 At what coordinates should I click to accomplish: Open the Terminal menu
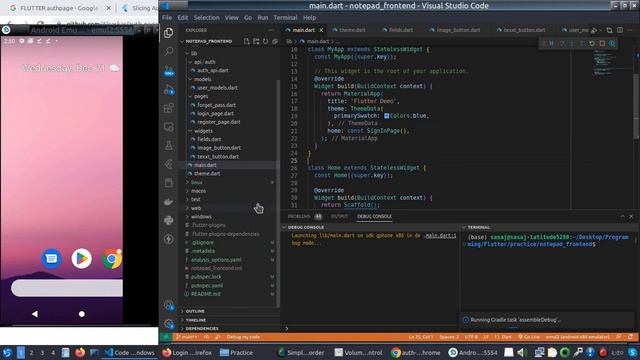pyautogui.click(x=285, y=18)
